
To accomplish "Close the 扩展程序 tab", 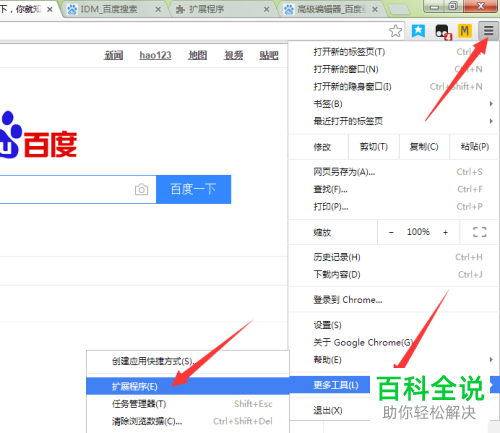I will click(x=266, y=9).
